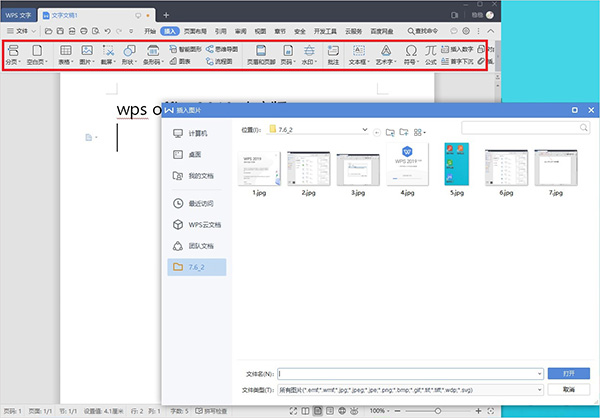
Task: Click the search magnifier in the dialog
Action: click(x=584, y=127)
